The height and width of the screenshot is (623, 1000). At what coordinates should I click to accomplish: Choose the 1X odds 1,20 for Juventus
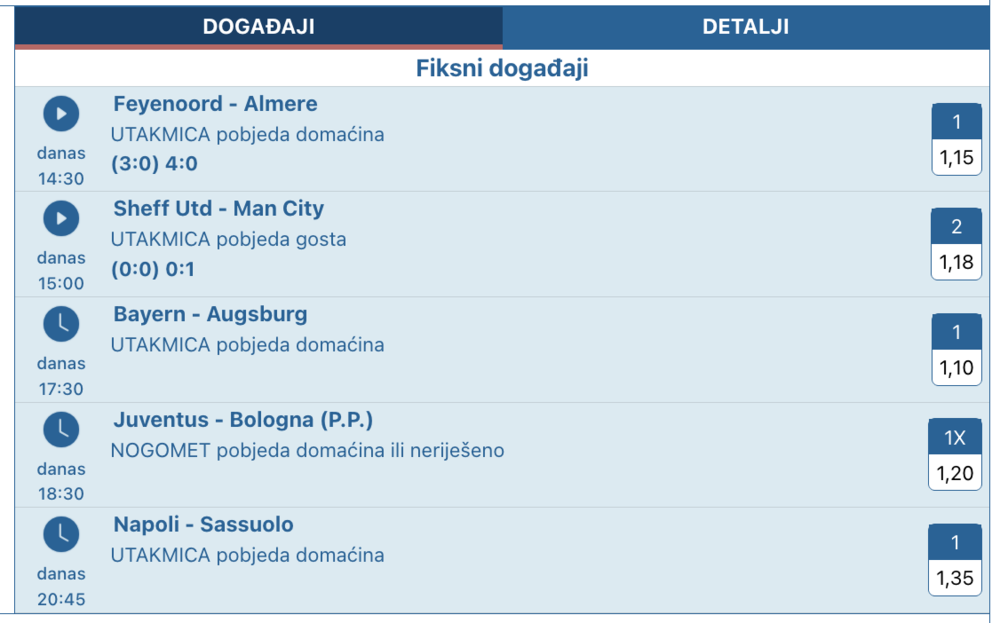955,472
